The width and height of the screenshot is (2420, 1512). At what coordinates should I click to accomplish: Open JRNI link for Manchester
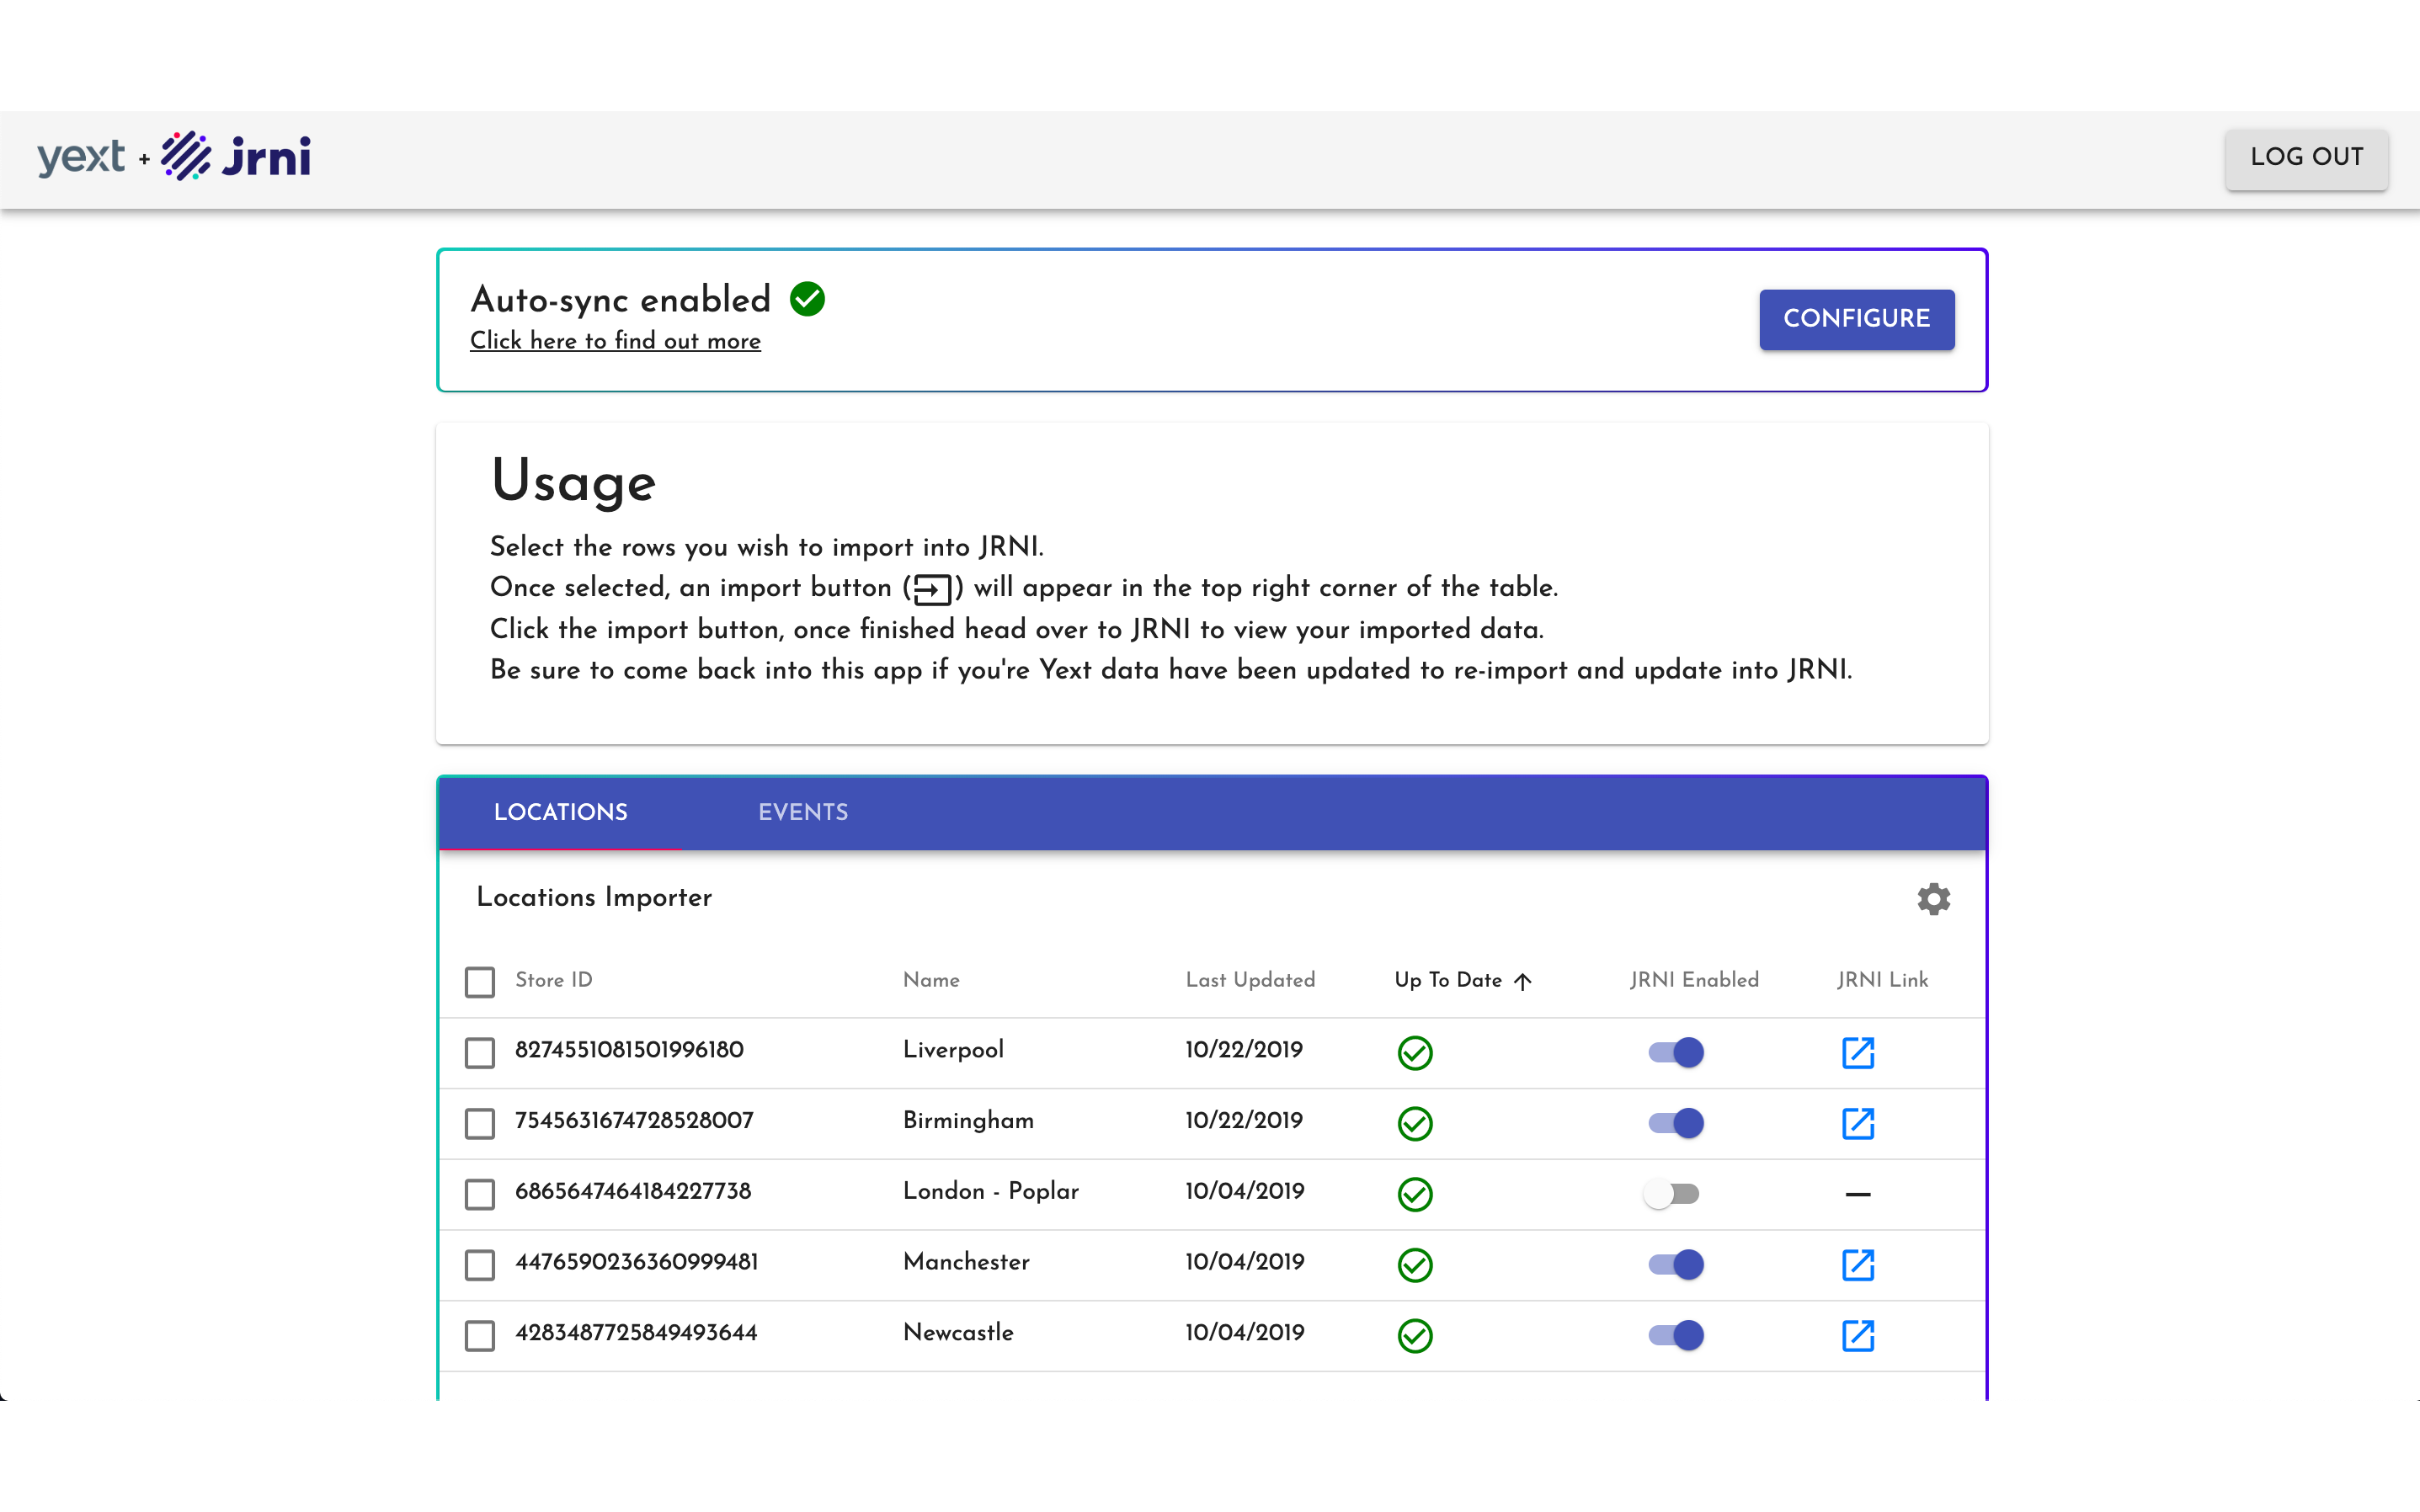[1857, 1264]
